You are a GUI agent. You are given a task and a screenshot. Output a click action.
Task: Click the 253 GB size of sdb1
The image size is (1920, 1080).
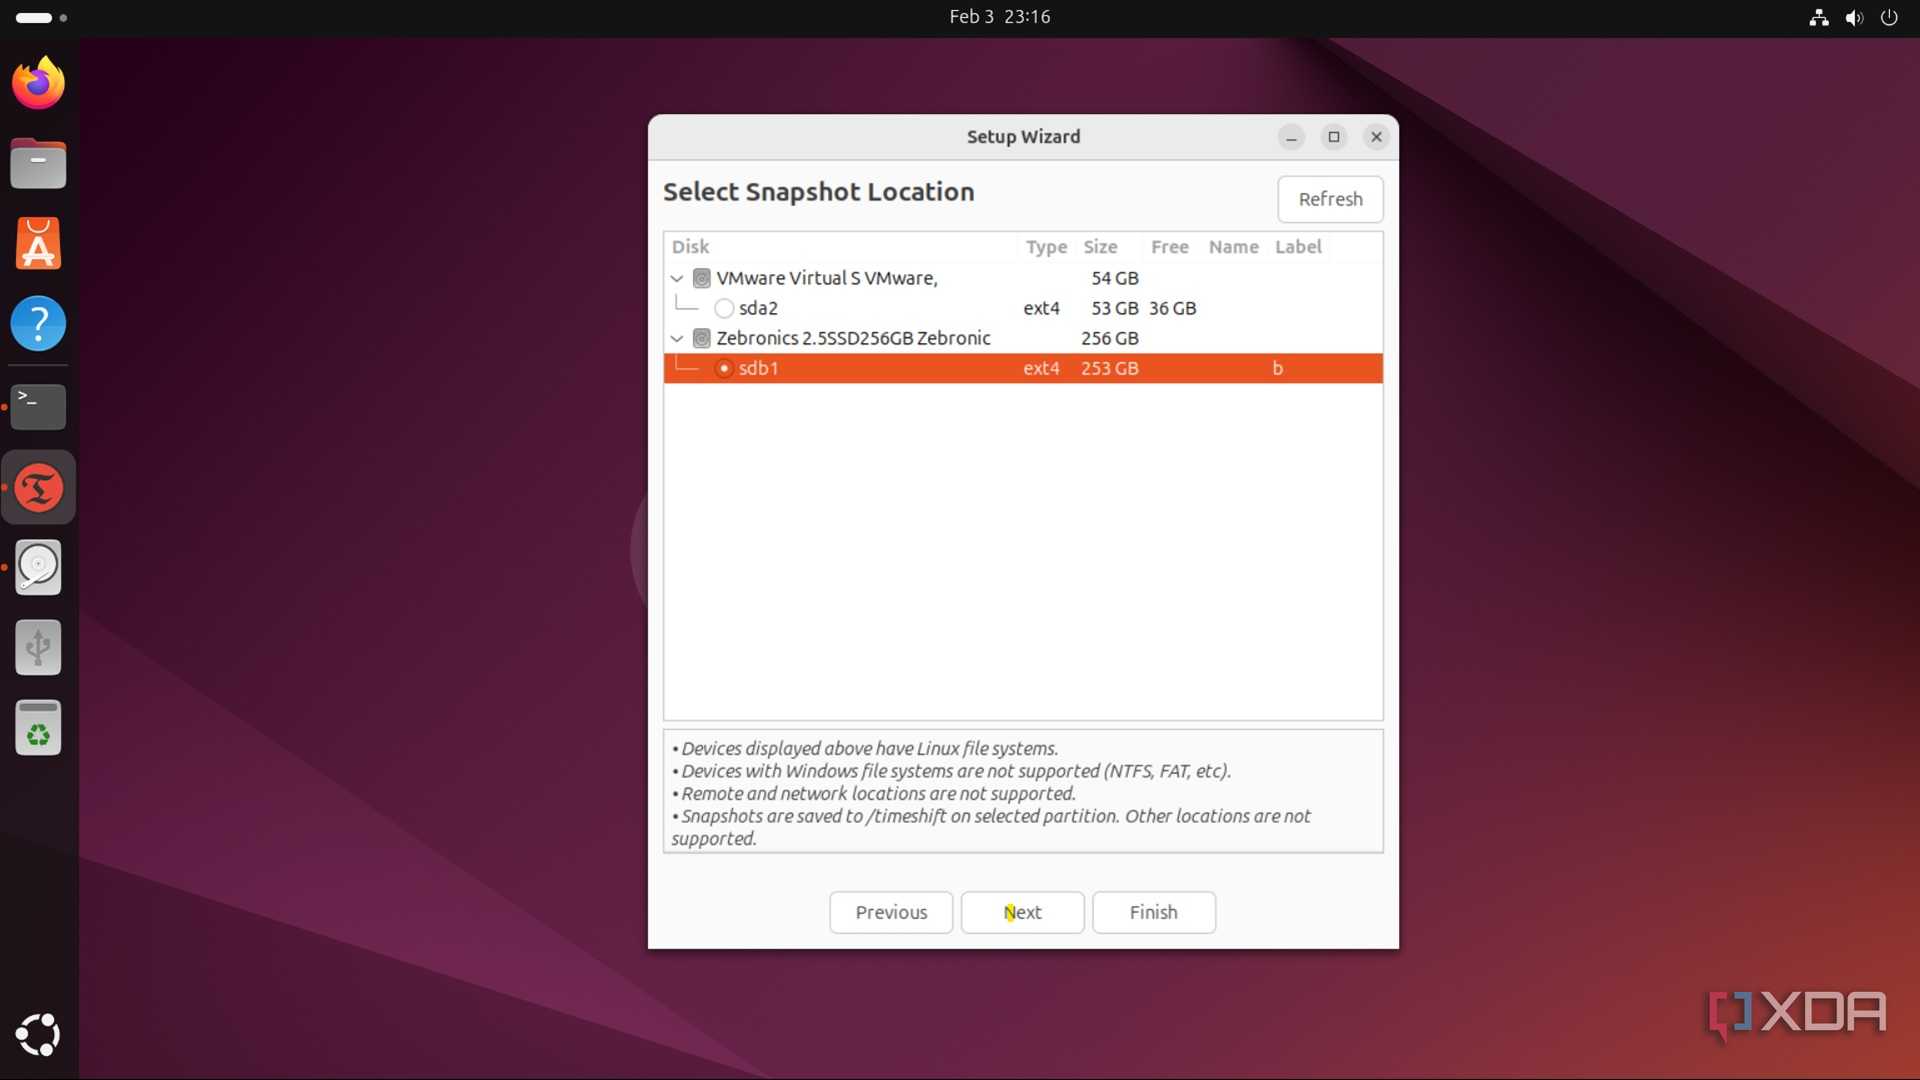[1109, 368]
